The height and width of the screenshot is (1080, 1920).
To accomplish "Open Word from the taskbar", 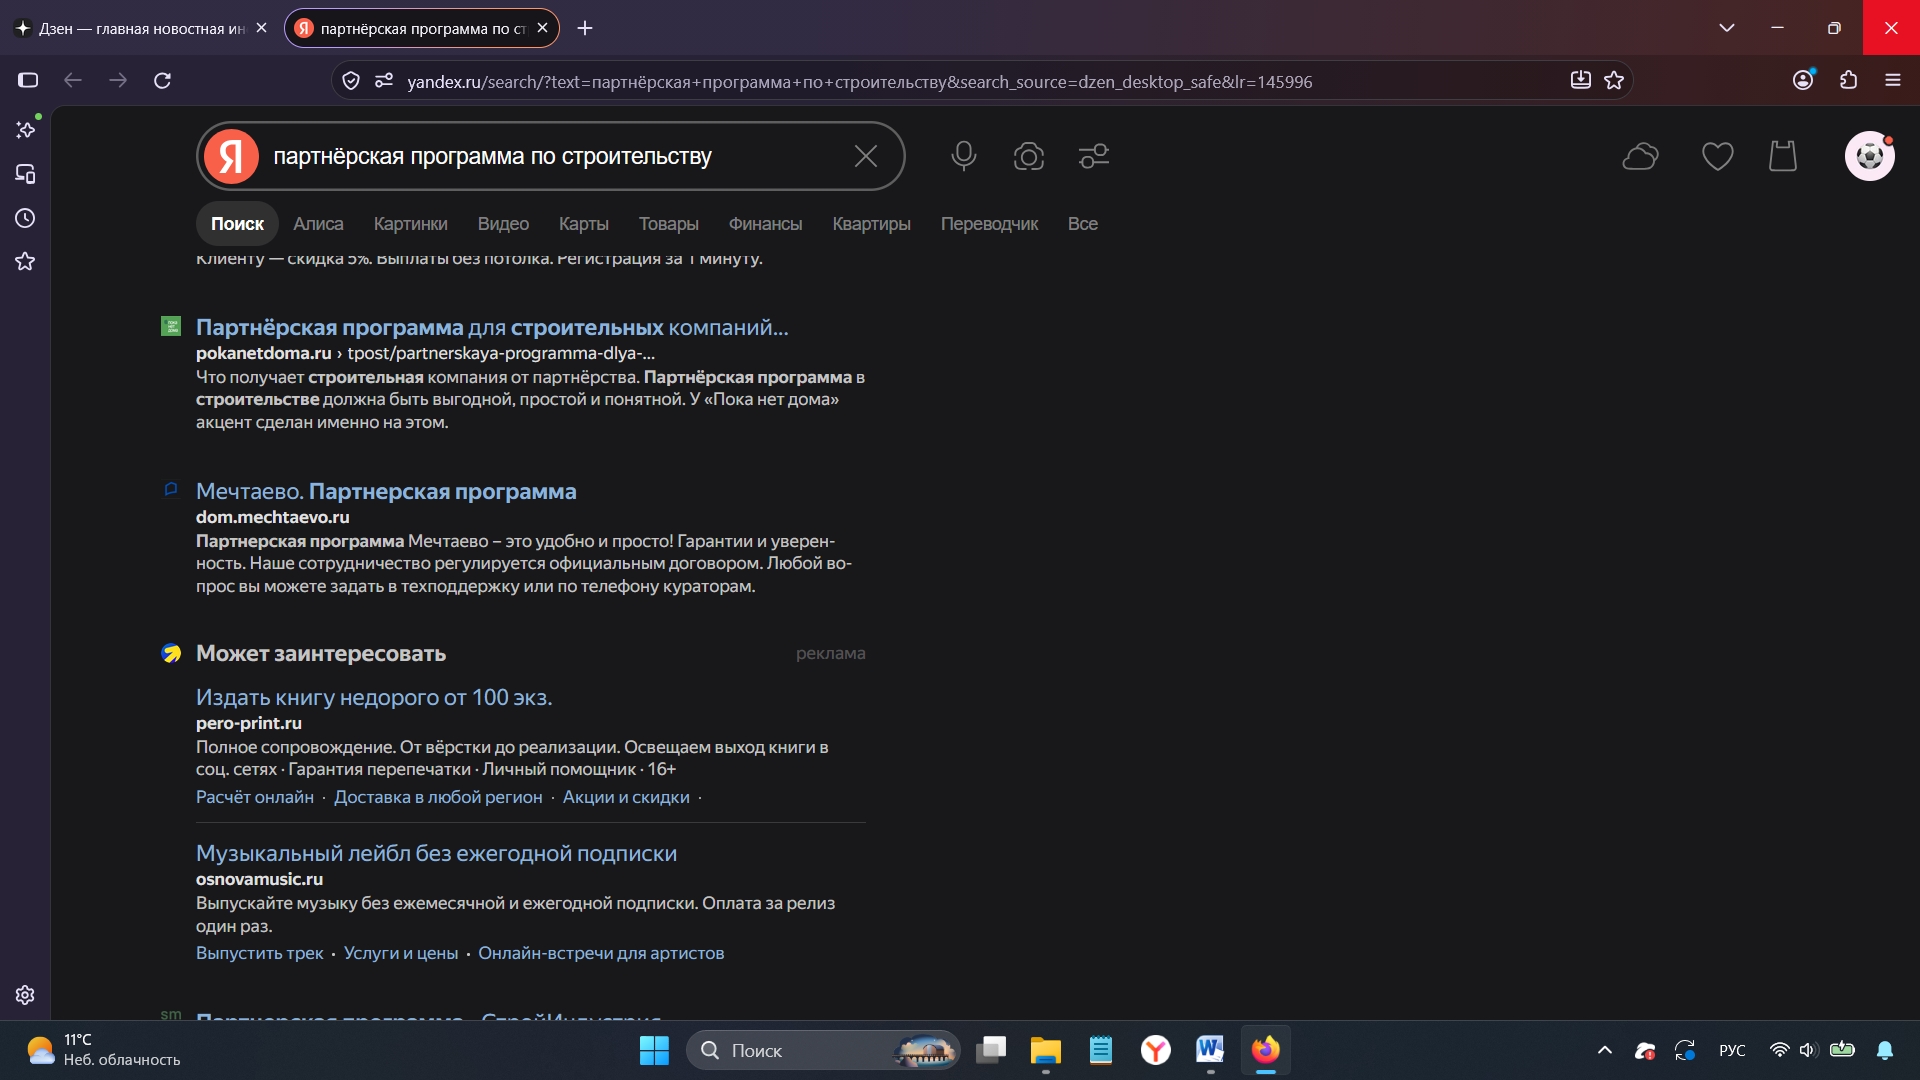I will [1210, 1050].
